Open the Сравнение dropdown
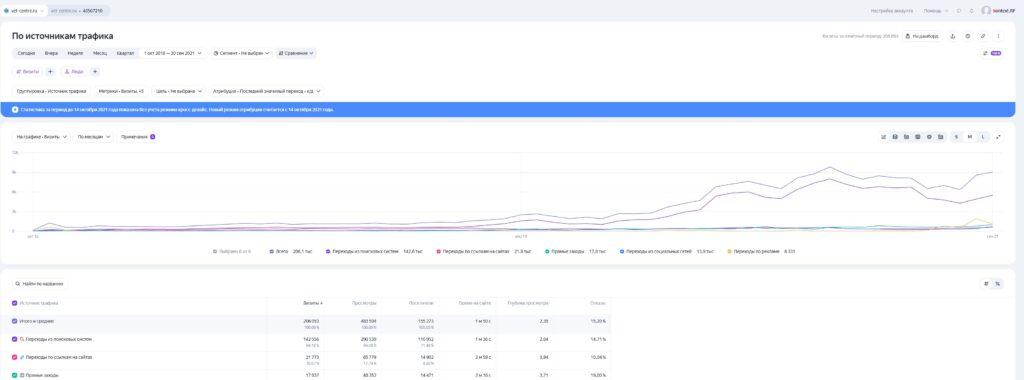This screenshot has width=1024, height=380. click(x=296, y=54)
